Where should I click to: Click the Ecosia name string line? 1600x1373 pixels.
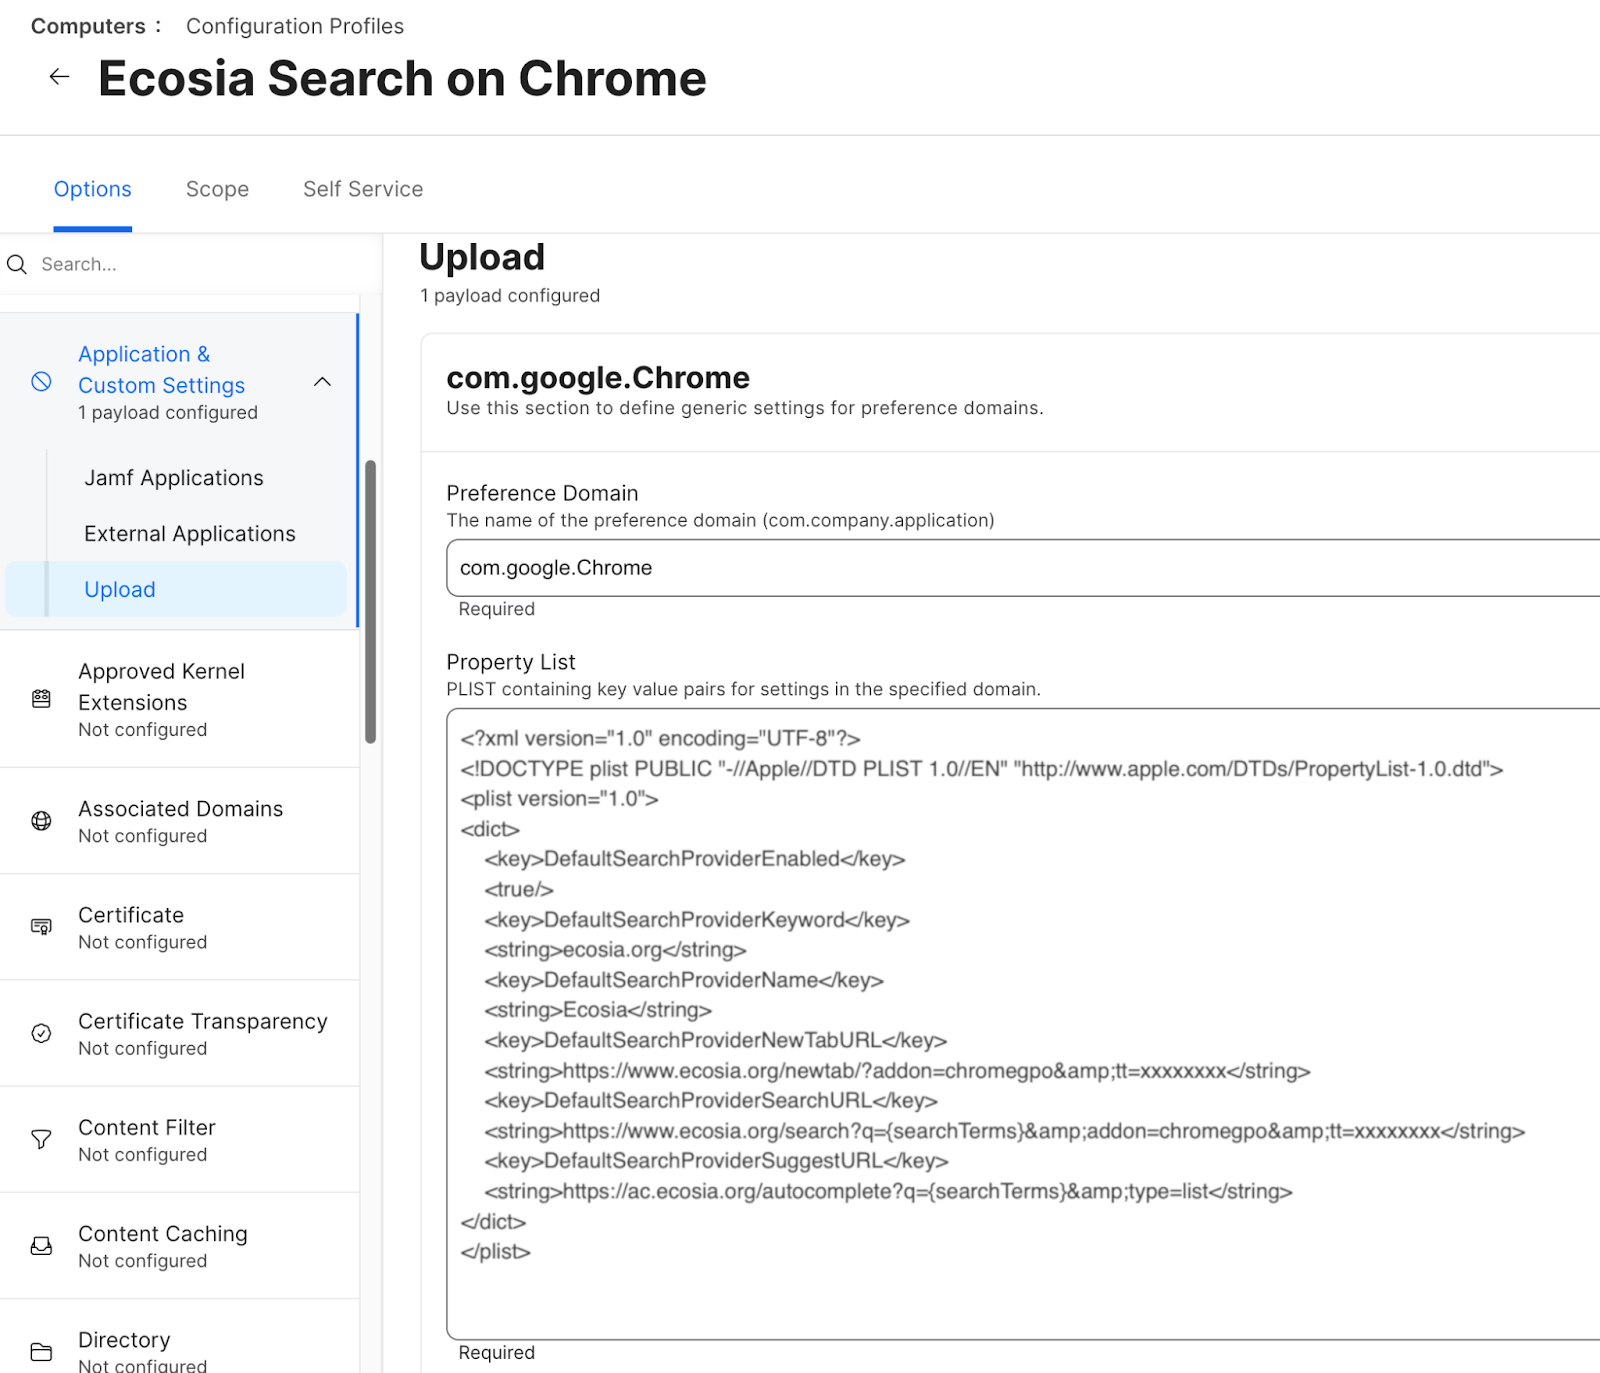tap(598, 1010)
